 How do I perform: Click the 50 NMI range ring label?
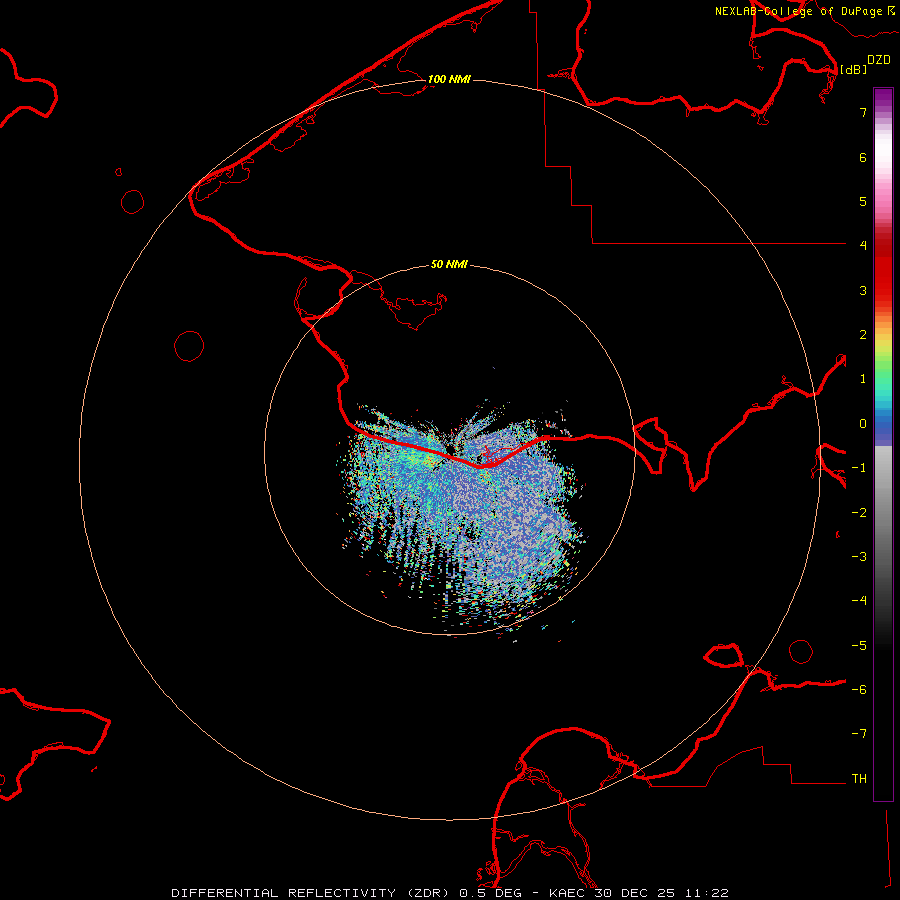click(449, 264)
